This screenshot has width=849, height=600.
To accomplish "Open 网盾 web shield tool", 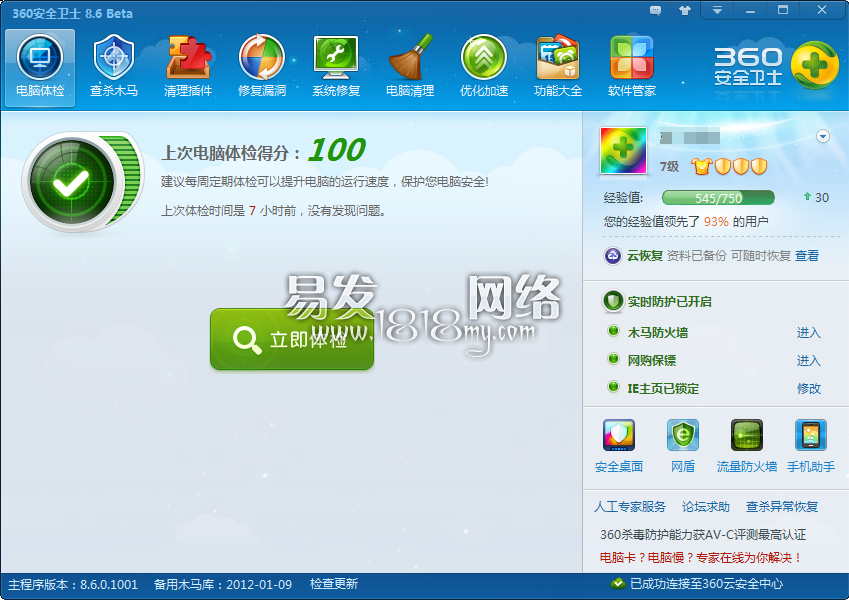I will click(683, 446).
